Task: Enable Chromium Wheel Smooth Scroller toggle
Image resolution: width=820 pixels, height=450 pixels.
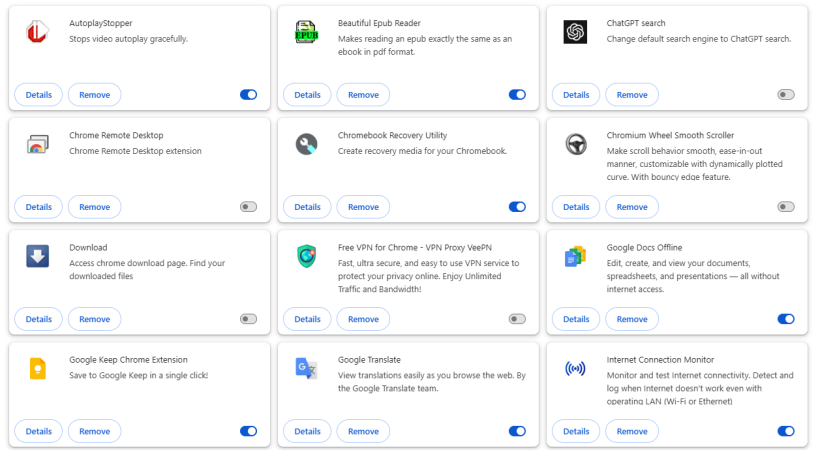Action: pyautogui.click(x=786, y=207)
